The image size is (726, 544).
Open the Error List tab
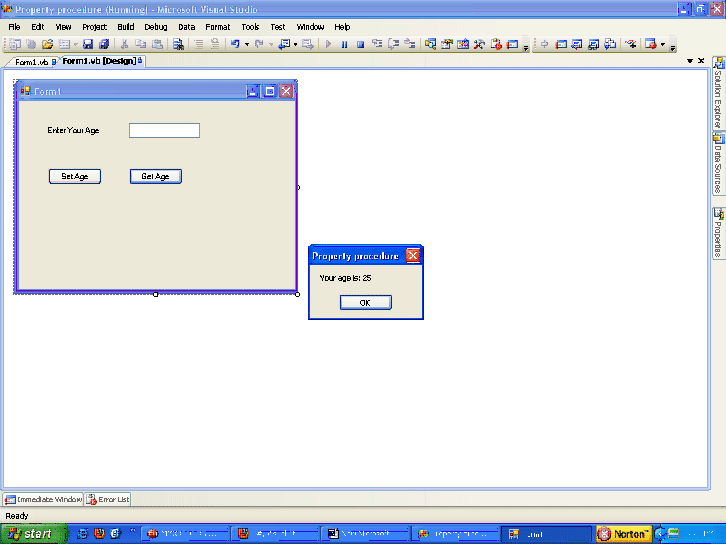[x=108, y=499]
